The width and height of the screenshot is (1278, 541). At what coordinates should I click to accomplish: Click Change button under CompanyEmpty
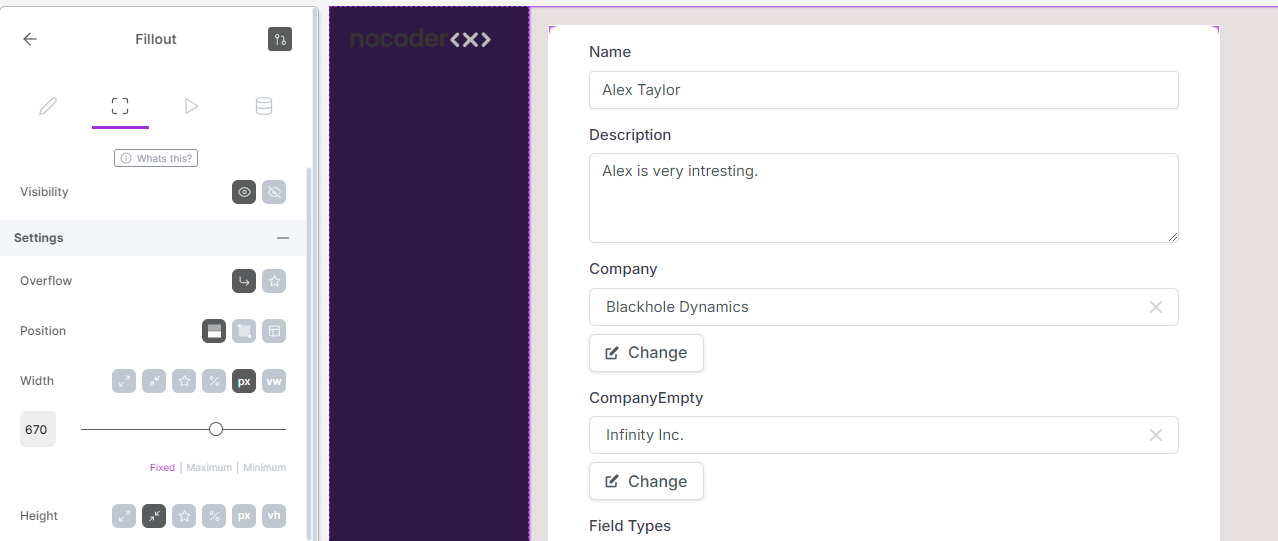(646, 481)
